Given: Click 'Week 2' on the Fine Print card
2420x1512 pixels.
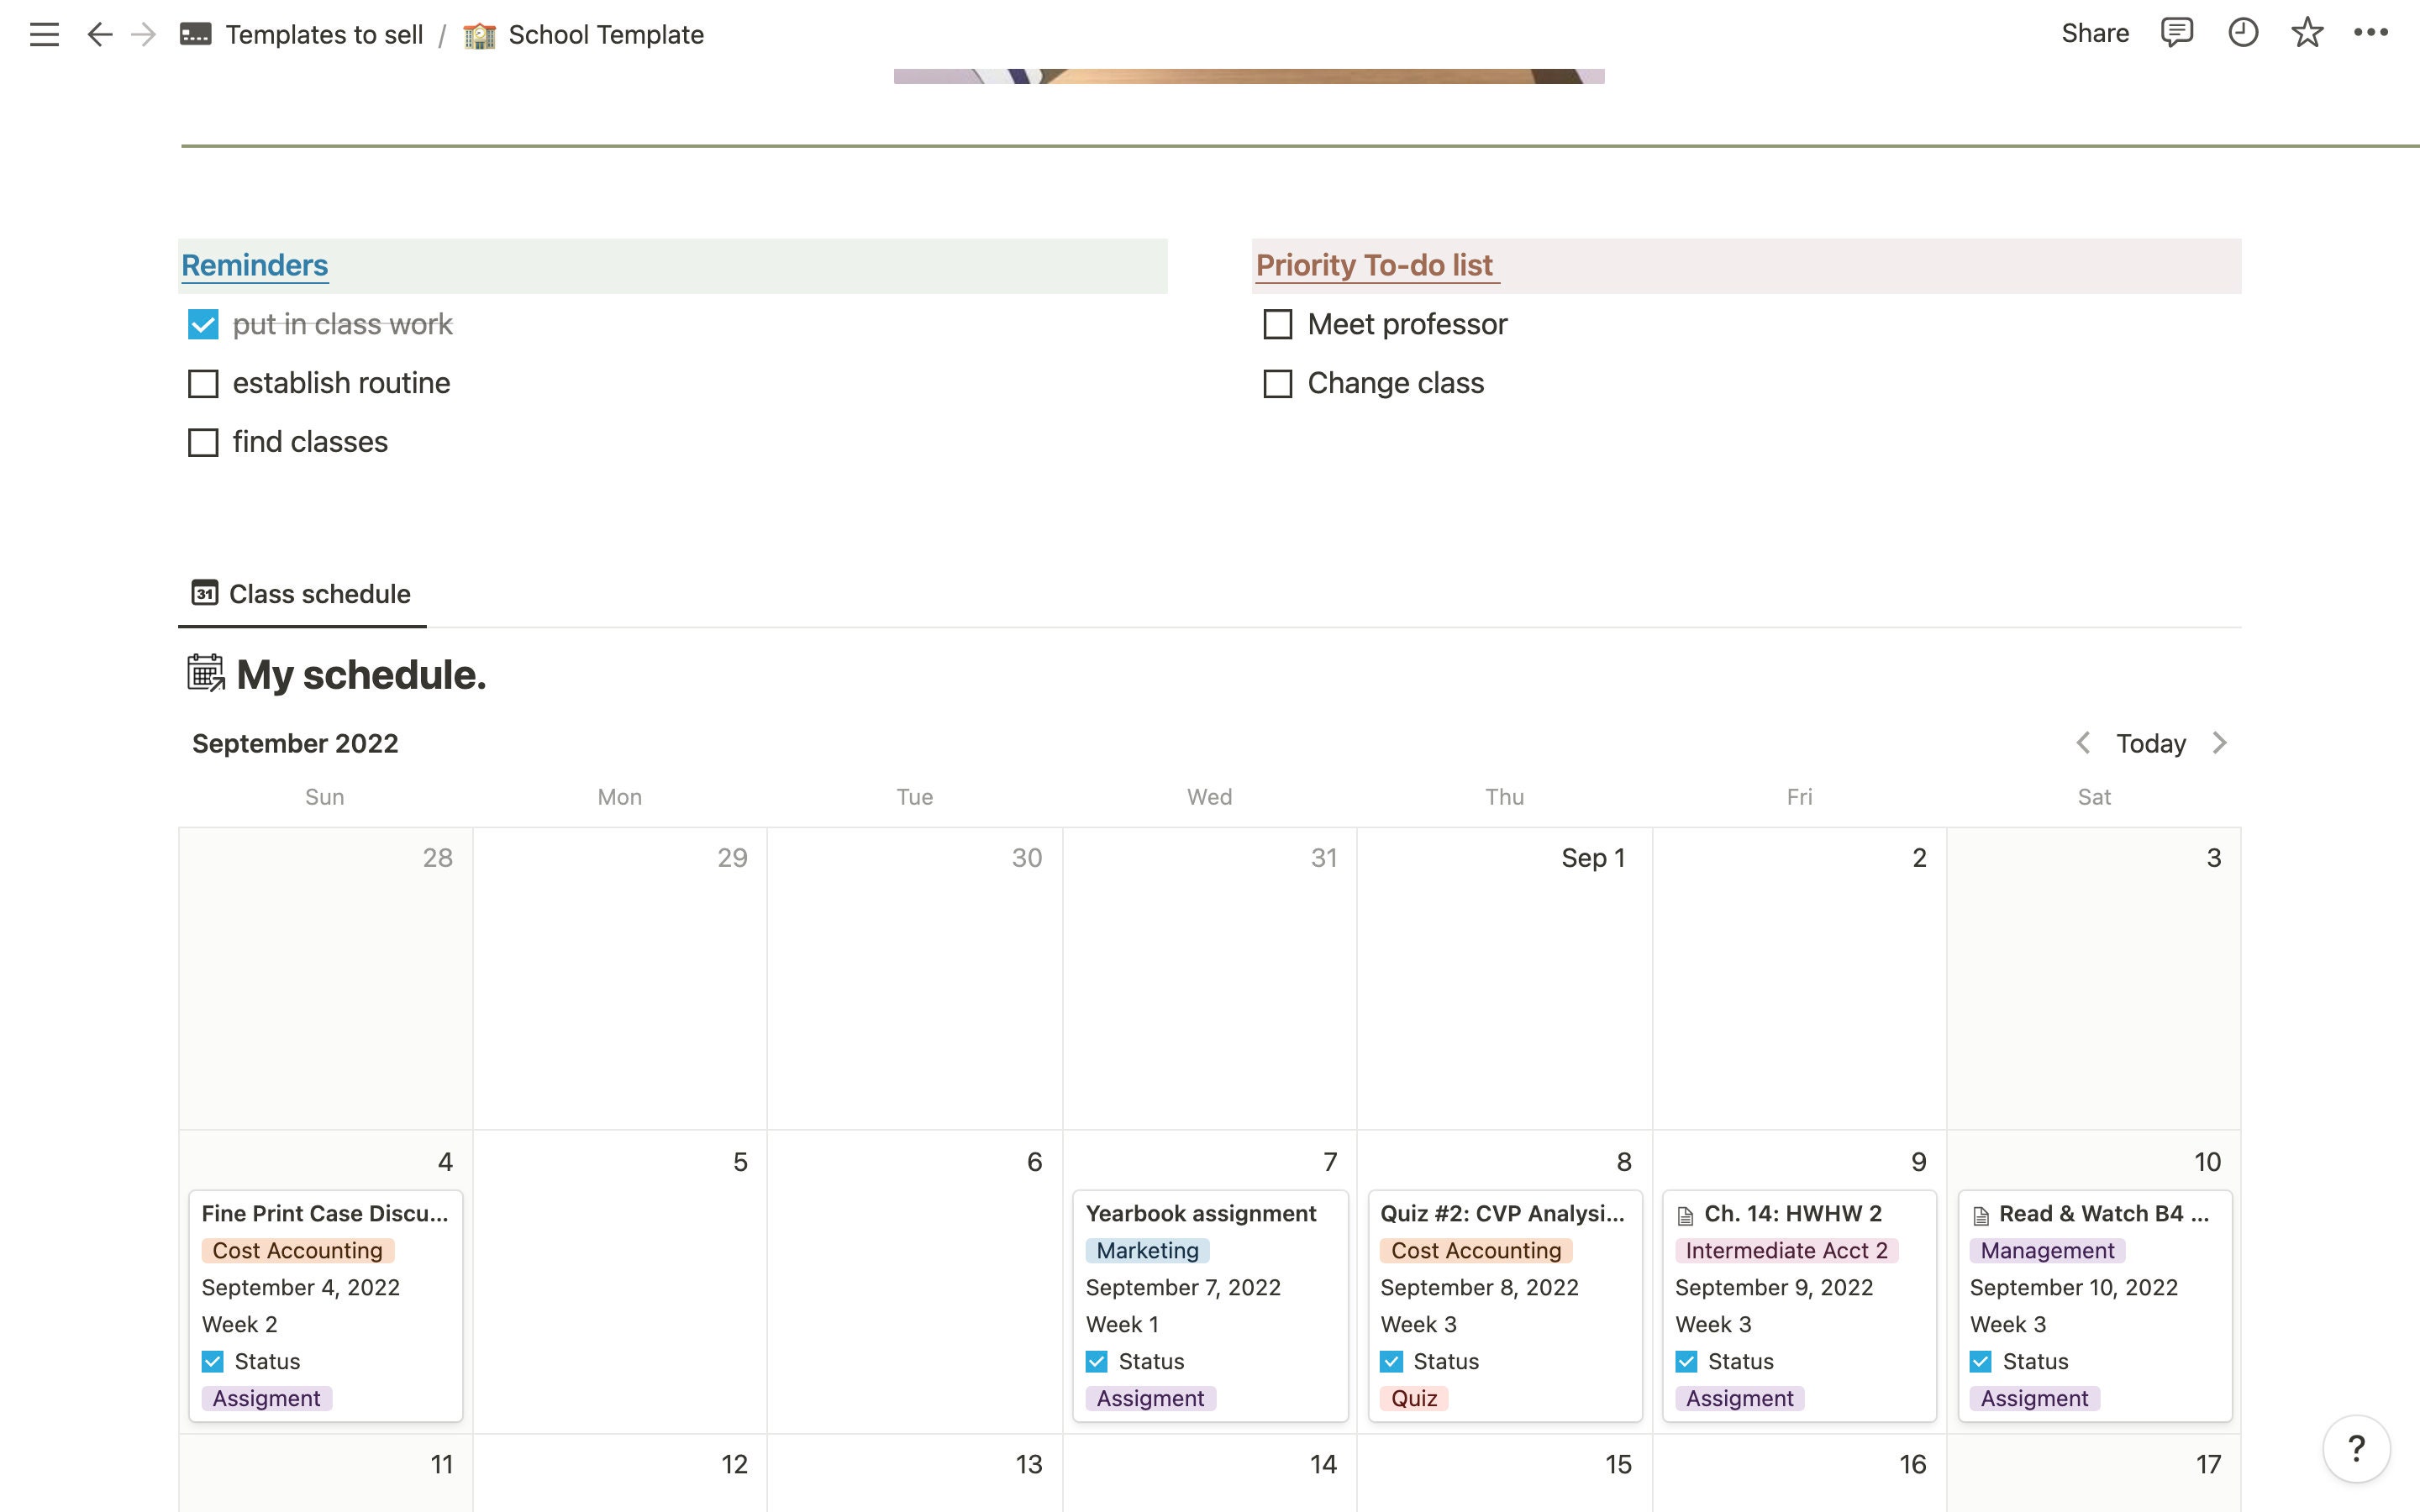Looking at the screenshot, I should [x=239, y=1325].
